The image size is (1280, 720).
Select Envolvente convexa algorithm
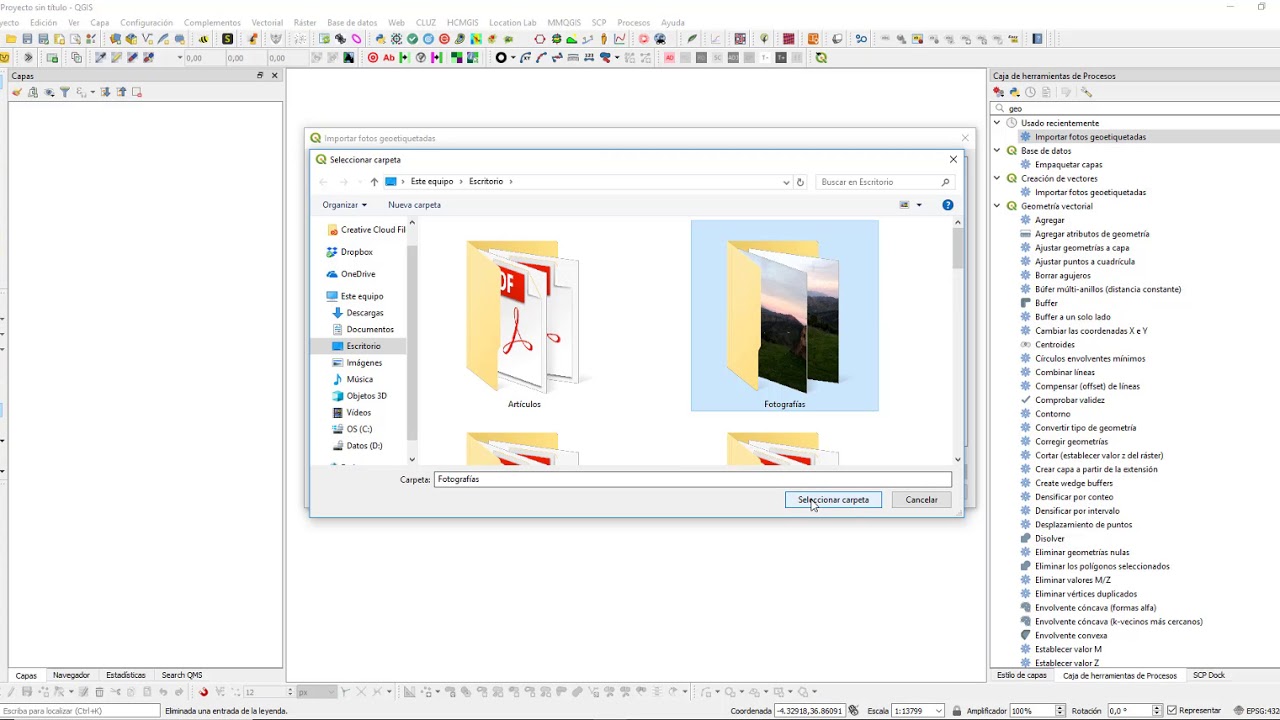tap(1071, 635)
